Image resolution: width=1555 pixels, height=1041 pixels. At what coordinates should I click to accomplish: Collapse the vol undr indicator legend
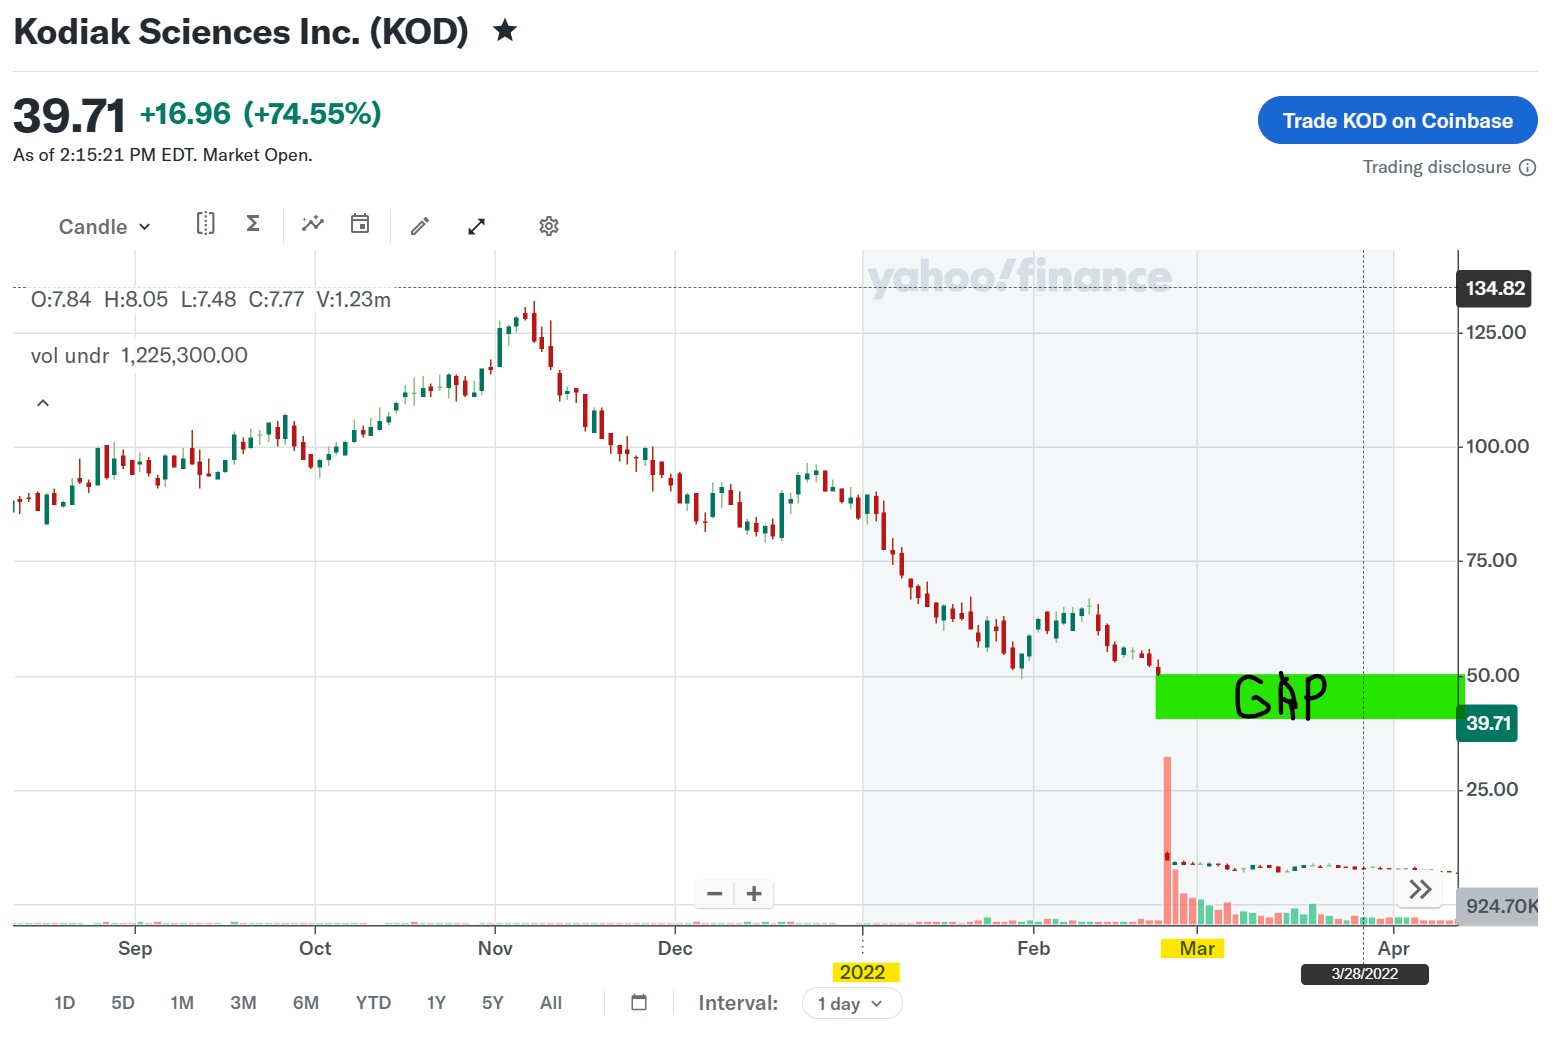[x=43, y=403]
